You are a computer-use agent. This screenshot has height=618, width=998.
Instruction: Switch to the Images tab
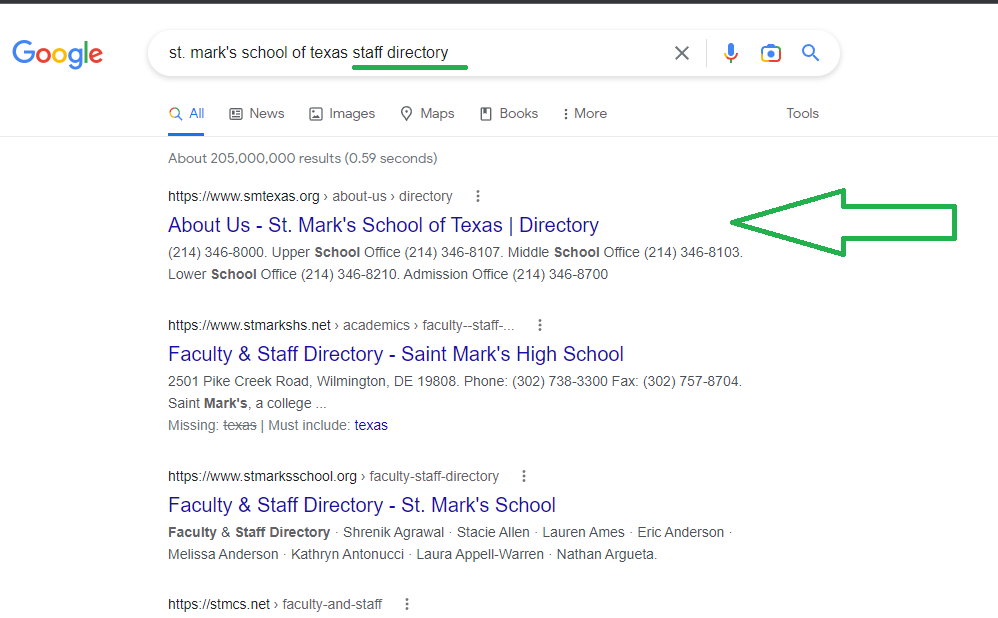pyautogui.click(x=342, y=114)
